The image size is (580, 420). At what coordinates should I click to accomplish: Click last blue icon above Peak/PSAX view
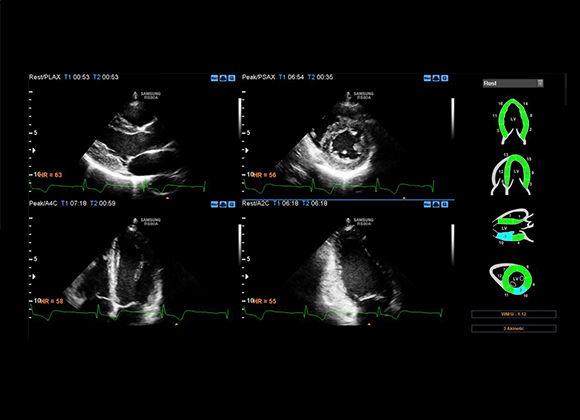pyautogui.click(x=445, y=78)
